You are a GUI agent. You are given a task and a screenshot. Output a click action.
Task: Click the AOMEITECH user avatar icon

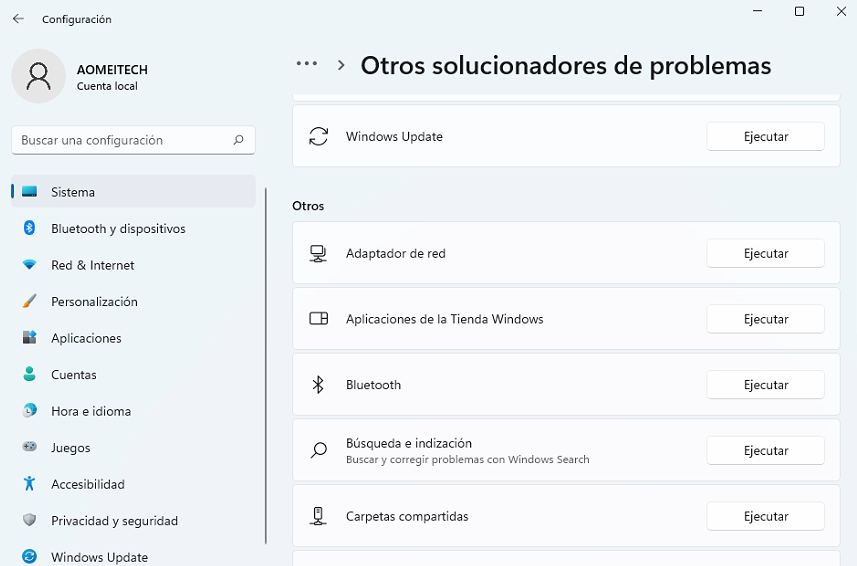coord(38,77)
